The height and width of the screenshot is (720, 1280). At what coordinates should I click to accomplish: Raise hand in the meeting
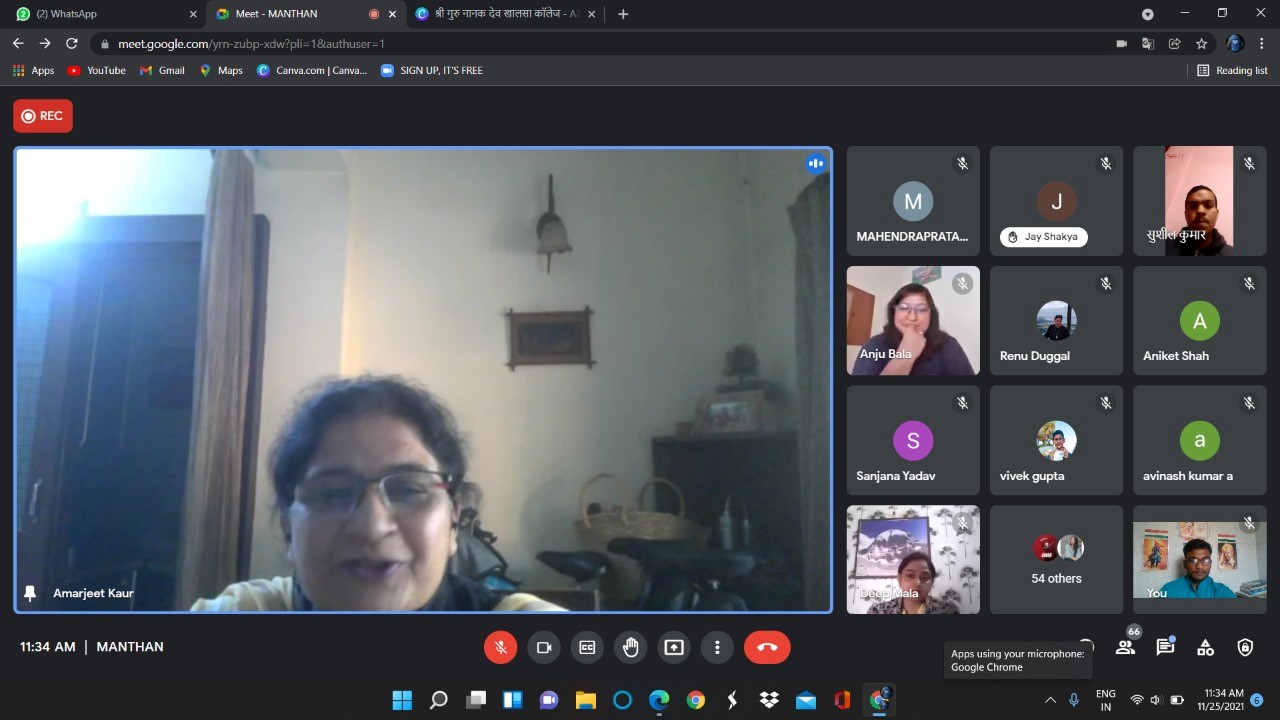tap(630, 647)
